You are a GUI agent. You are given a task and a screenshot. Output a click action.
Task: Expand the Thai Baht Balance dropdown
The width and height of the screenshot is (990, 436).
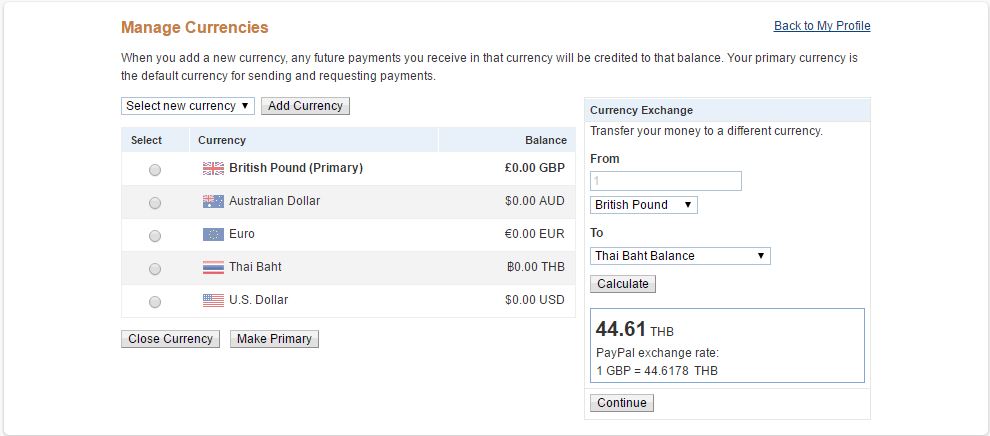click(680, 256)
